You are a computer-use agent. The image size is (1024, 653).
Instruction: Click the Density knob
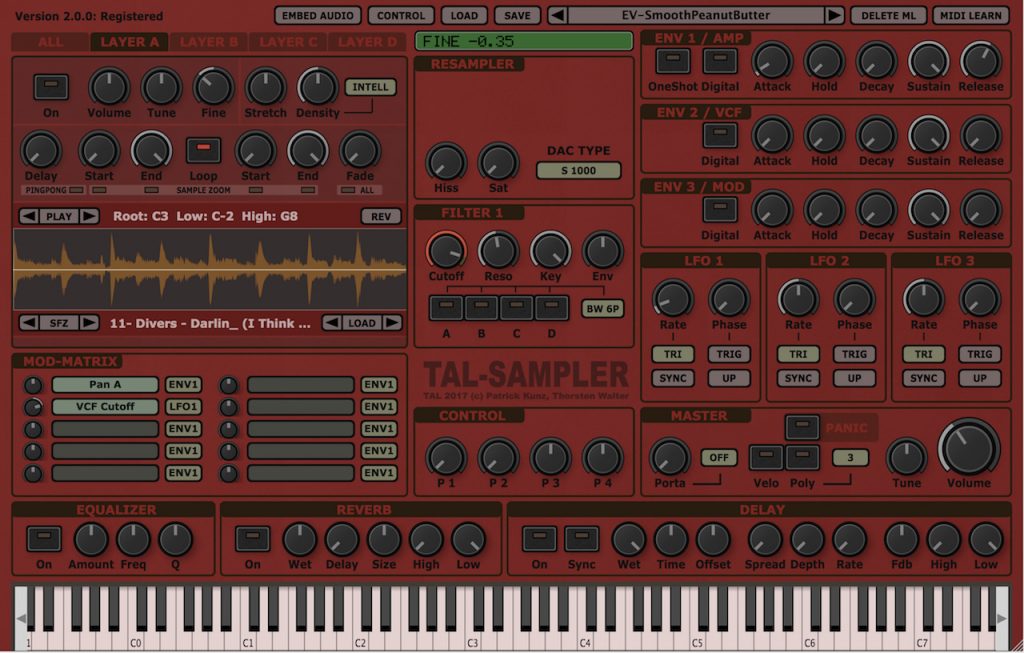(317, 87)
